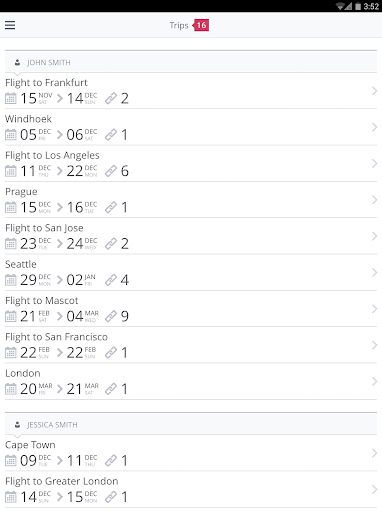This screenshot has width=382, height=512.
Task: Open the Flight to San Jose trip
Action: click(191, 236)
